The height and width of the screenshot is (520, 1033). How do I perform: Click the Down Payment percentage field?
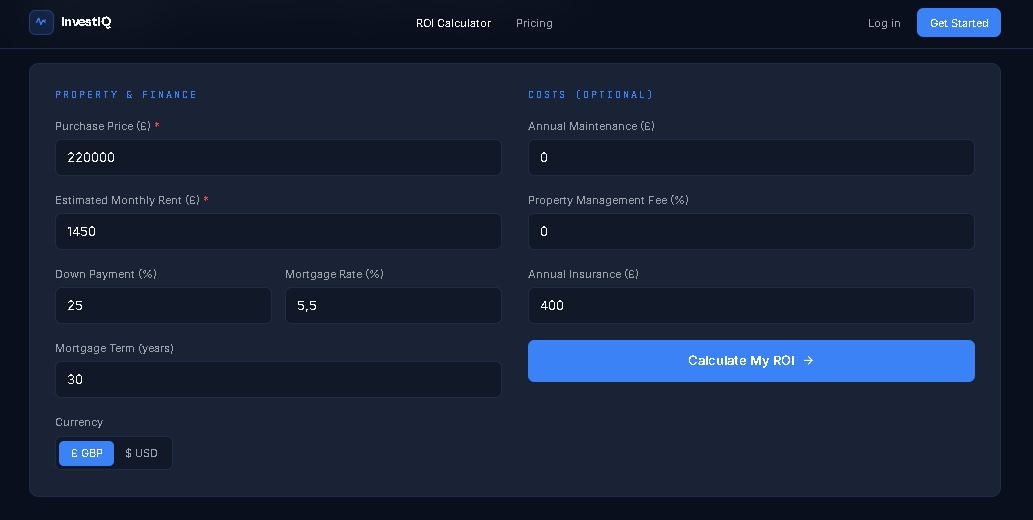[x=163, y=305]
